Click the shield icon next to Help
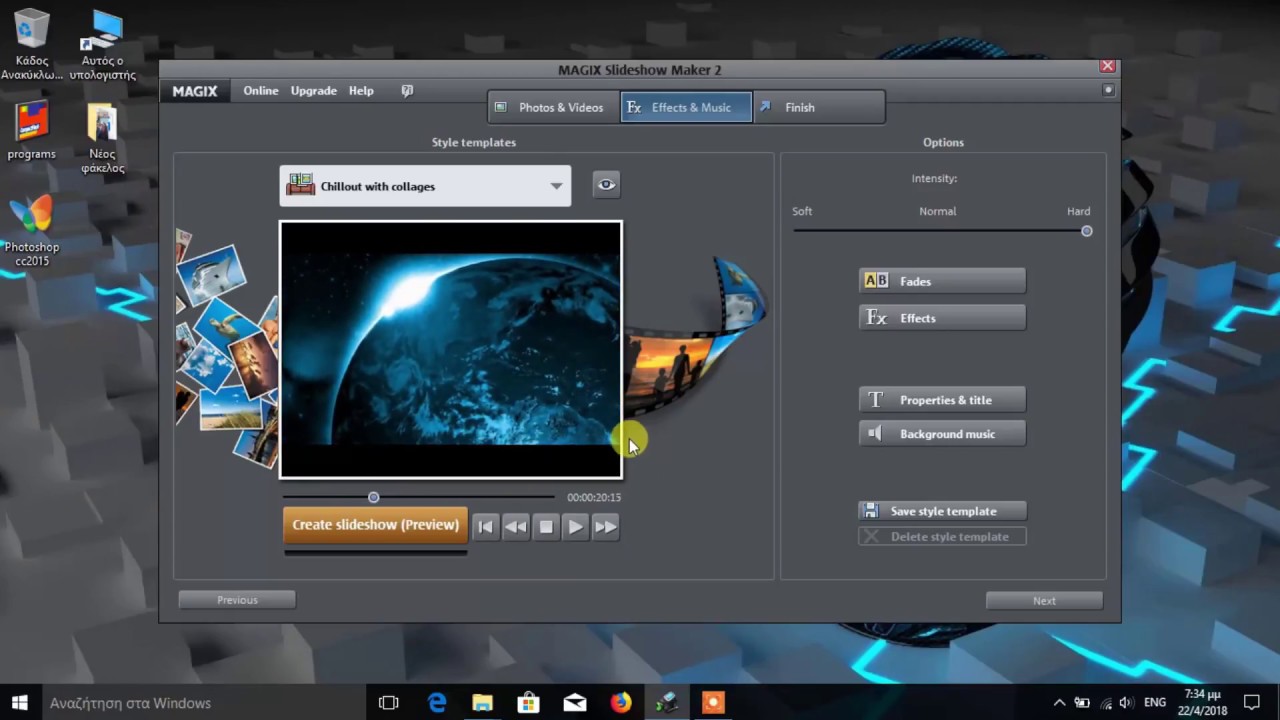1280x720 pixels. pos(407,90)
